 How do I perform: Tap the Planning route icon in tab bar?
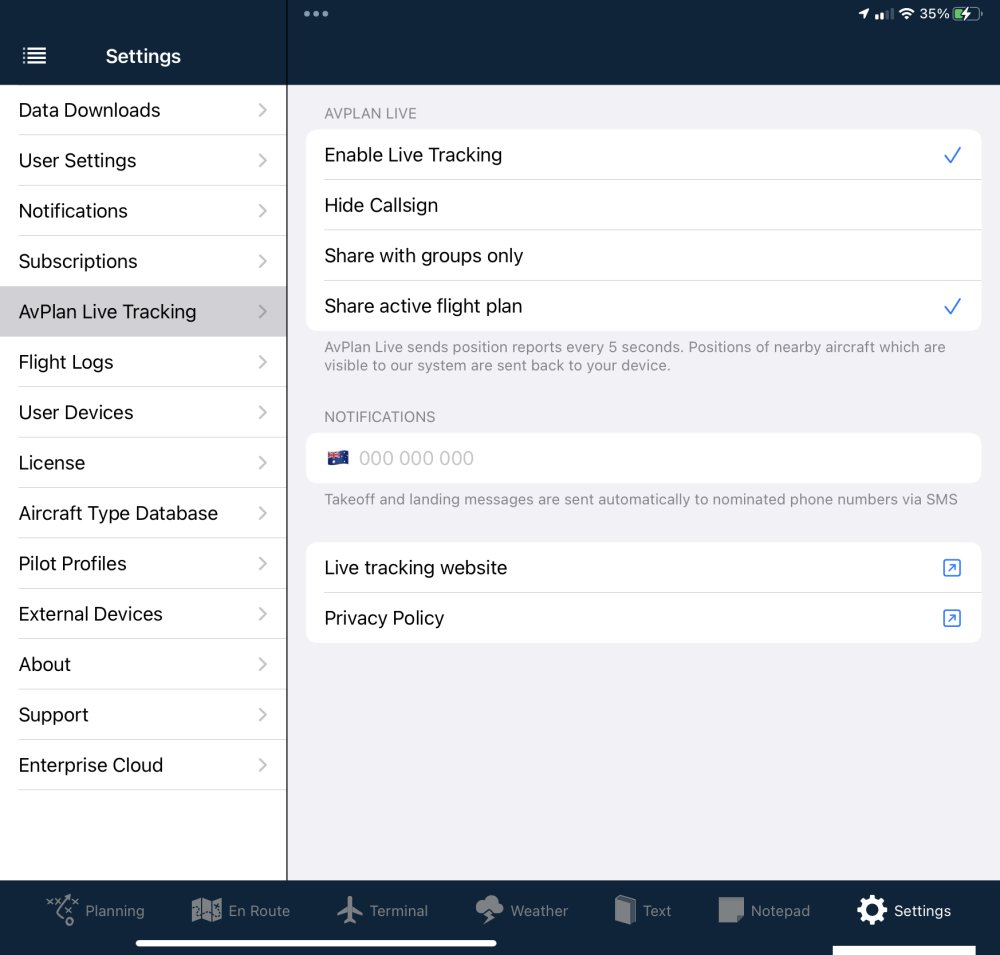62,910
